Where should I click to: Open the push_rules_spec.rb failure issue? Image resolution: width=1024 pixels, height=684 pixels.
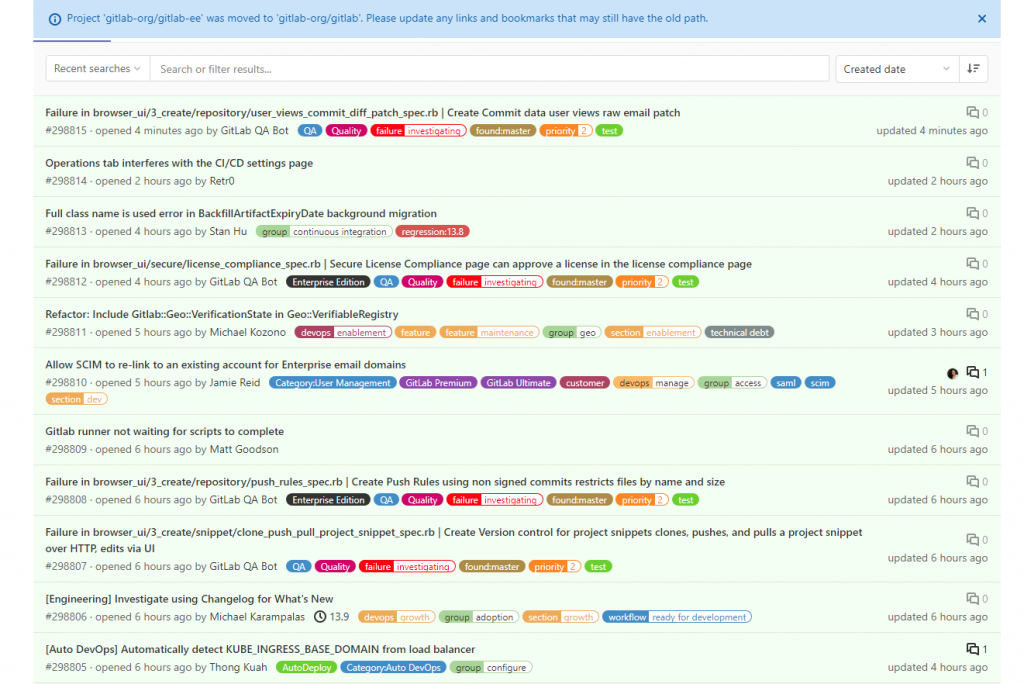pyautogui.click(x=385, y=481)
